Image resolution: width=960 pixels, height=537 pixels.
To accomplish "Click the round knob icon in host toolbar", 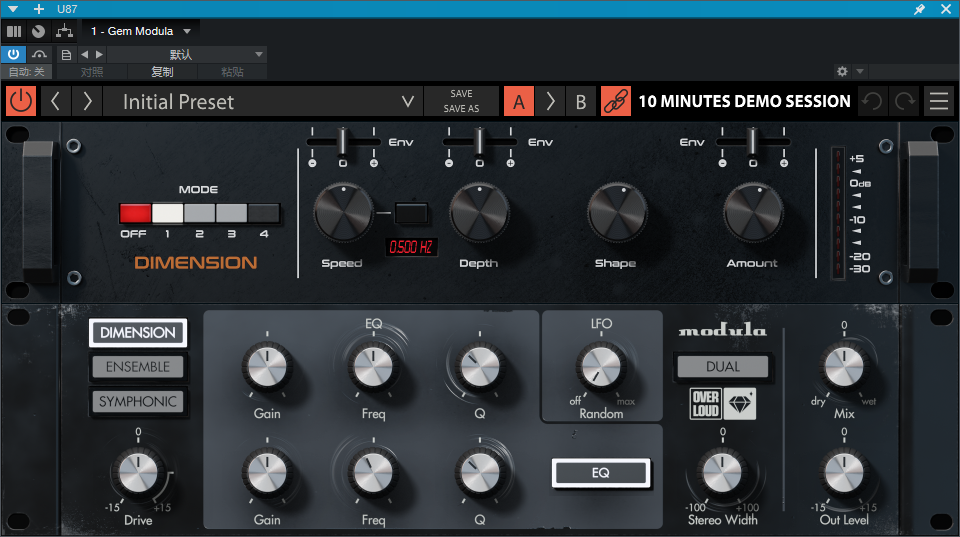I will tap(39, 31).
